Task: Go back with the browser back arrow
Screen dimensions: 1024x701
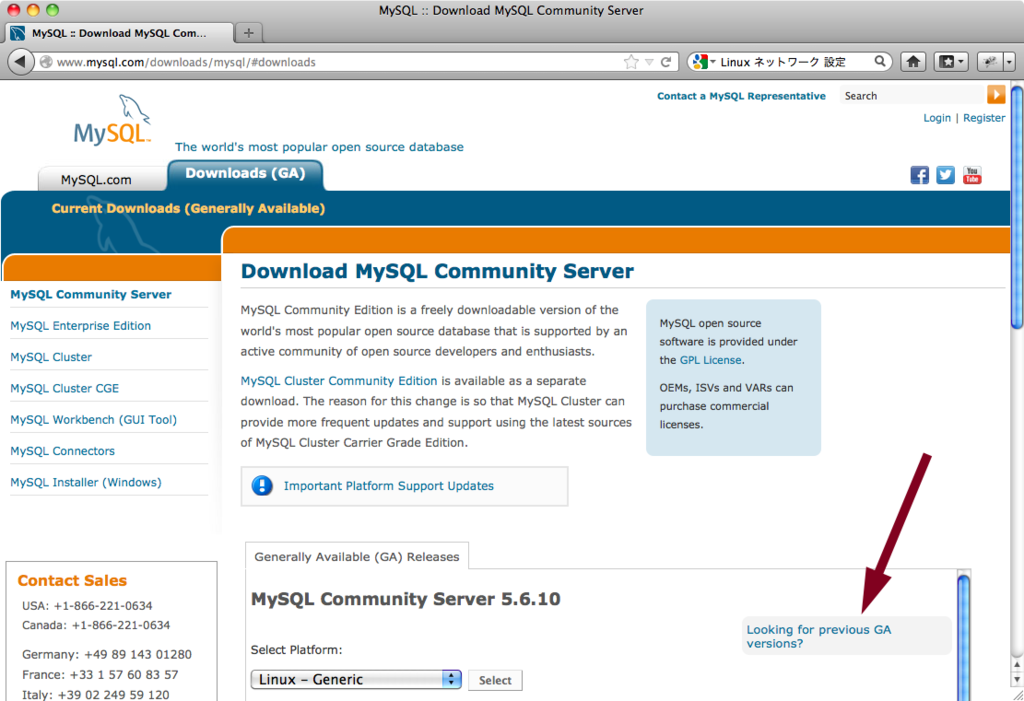Action: 20,62
